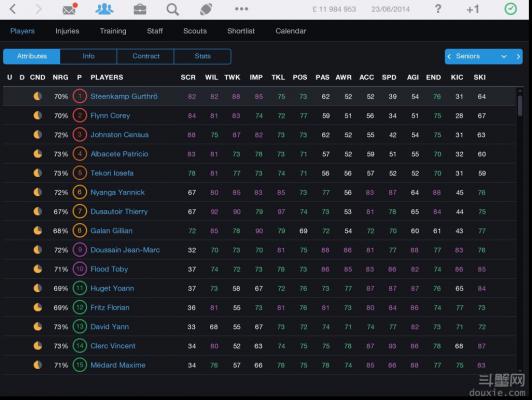This screenshot has height=400, width=532.
Task: Open the mail inbox icon with notification
Action: point(70,9)
